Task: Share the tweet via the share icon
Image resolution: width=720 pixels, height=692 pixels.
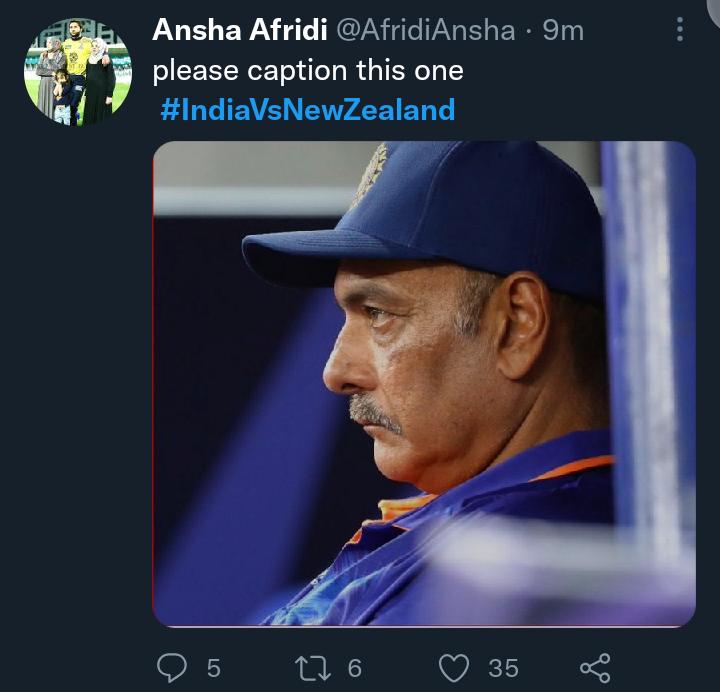Action: point(595,668)
